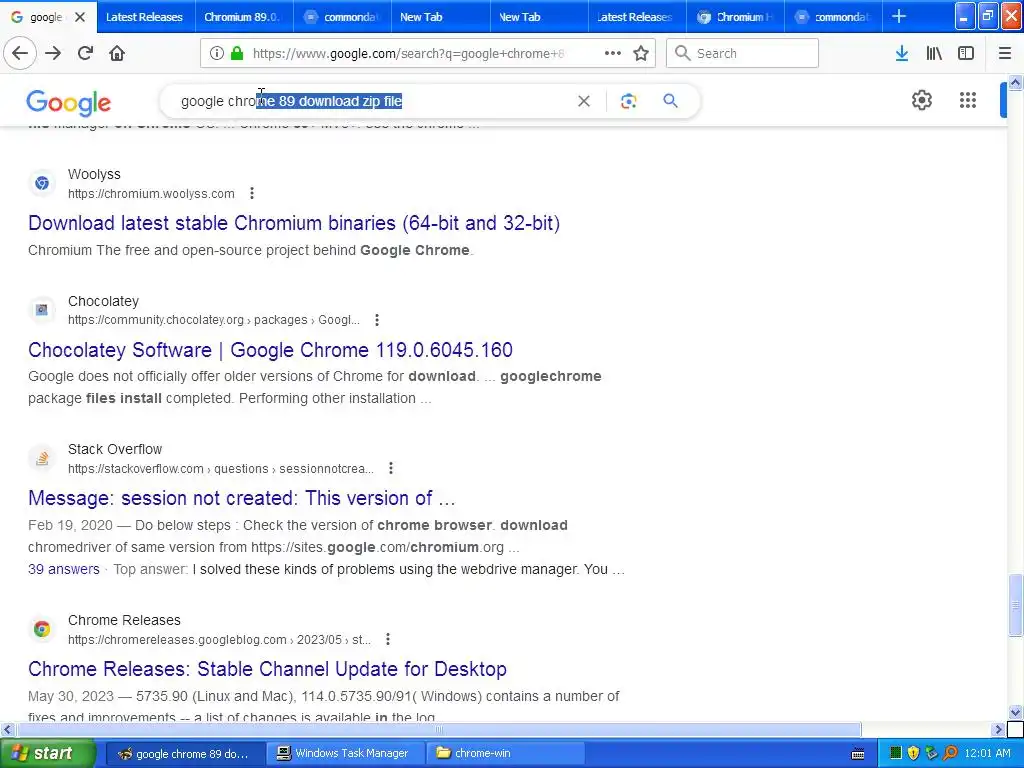1024x768 pixels.
Task: Open Chocolatey Software Google Chrome 119 link
Action: pyautogui.click(x=270, y=349)
